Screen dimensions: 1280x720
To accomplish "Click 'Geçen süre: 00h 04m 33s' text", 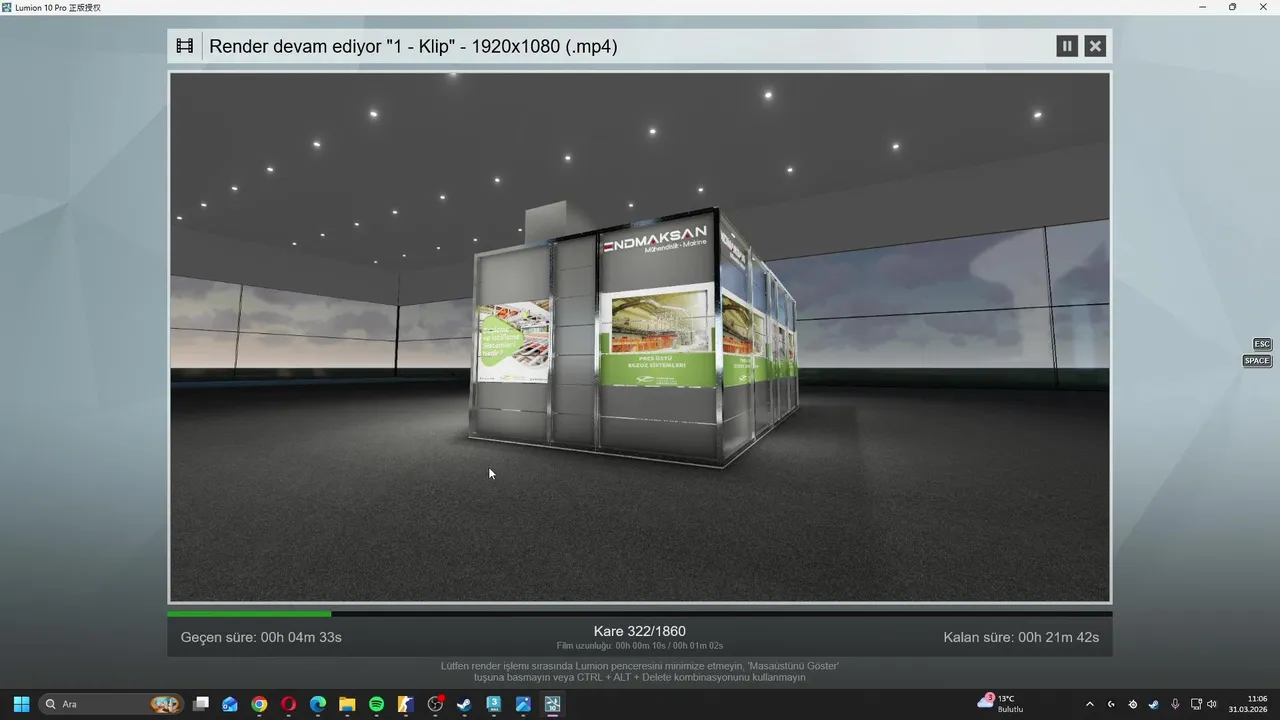I will [261, 637].
